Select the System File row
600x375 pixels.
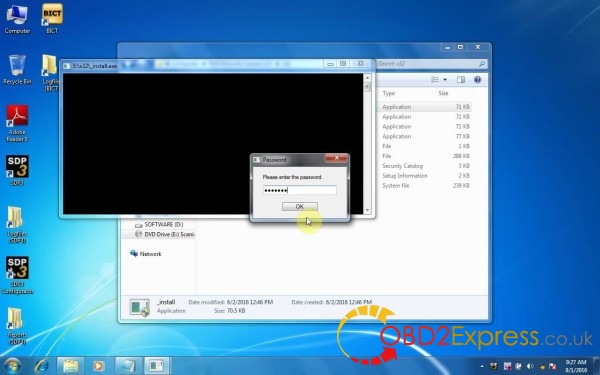pyautogui.click(x=426, y=186)
